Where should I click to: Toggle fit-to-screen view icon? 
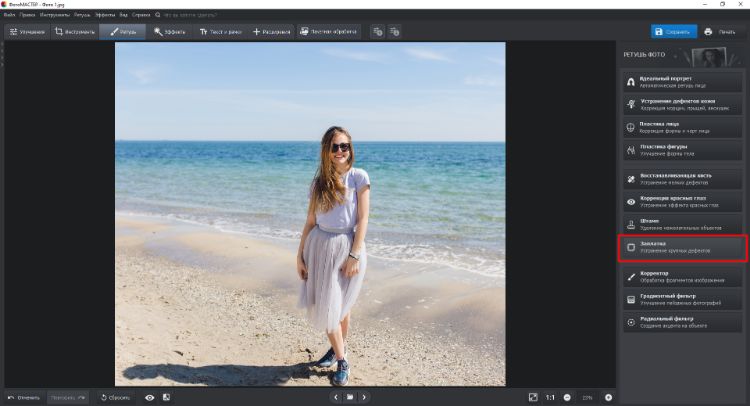(x=533, y=397)
